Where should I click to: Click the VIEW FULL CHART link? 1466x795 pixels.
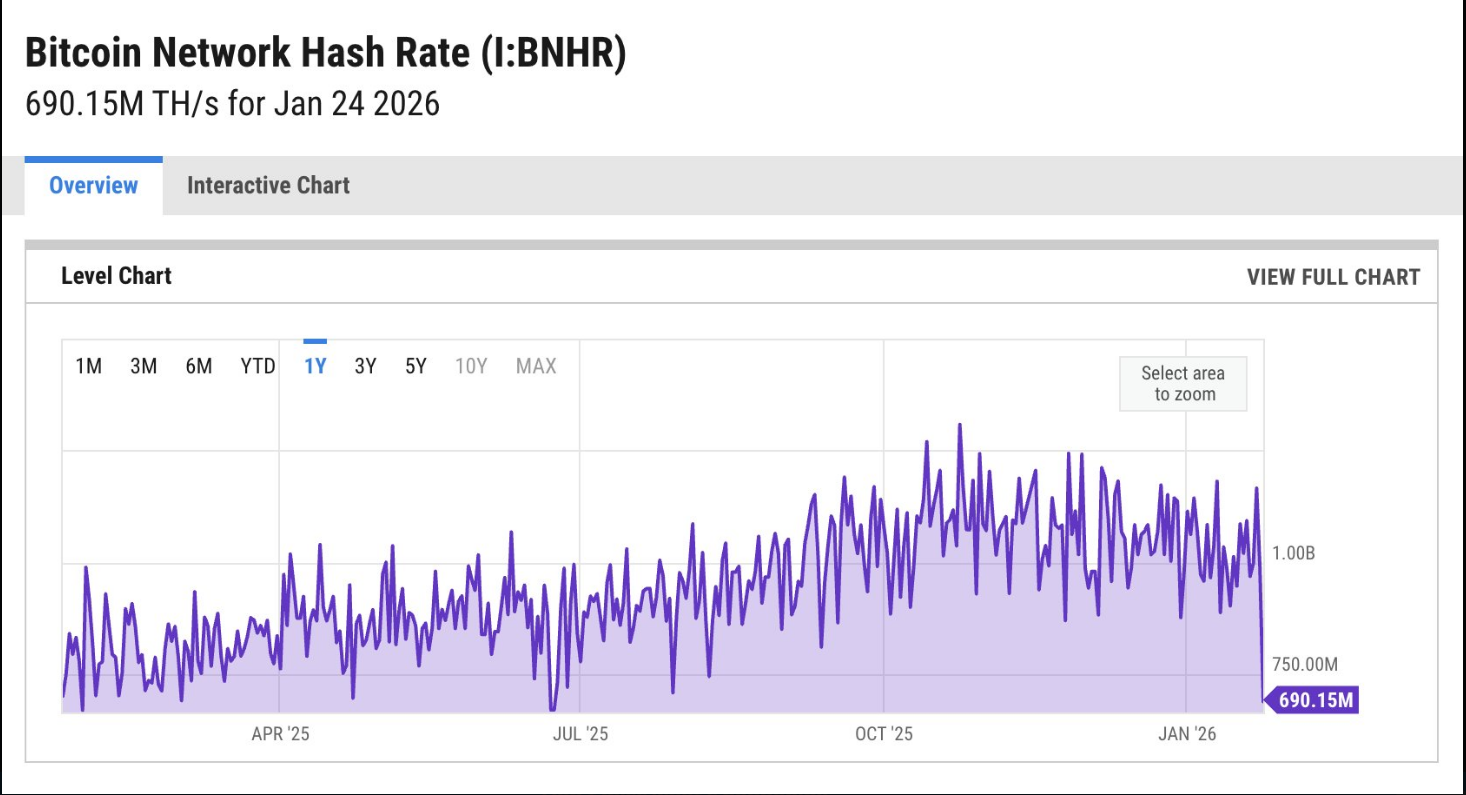click(x=1332, y=277)
